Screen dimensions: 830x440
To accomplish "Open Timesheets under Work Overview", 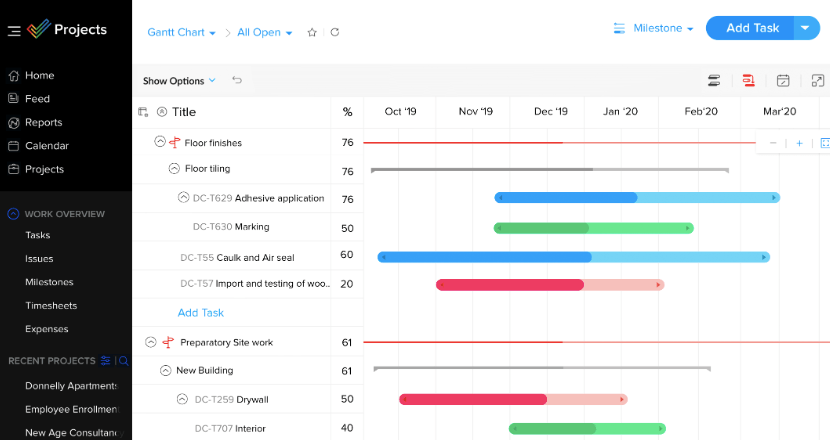I will pos(51,305).
